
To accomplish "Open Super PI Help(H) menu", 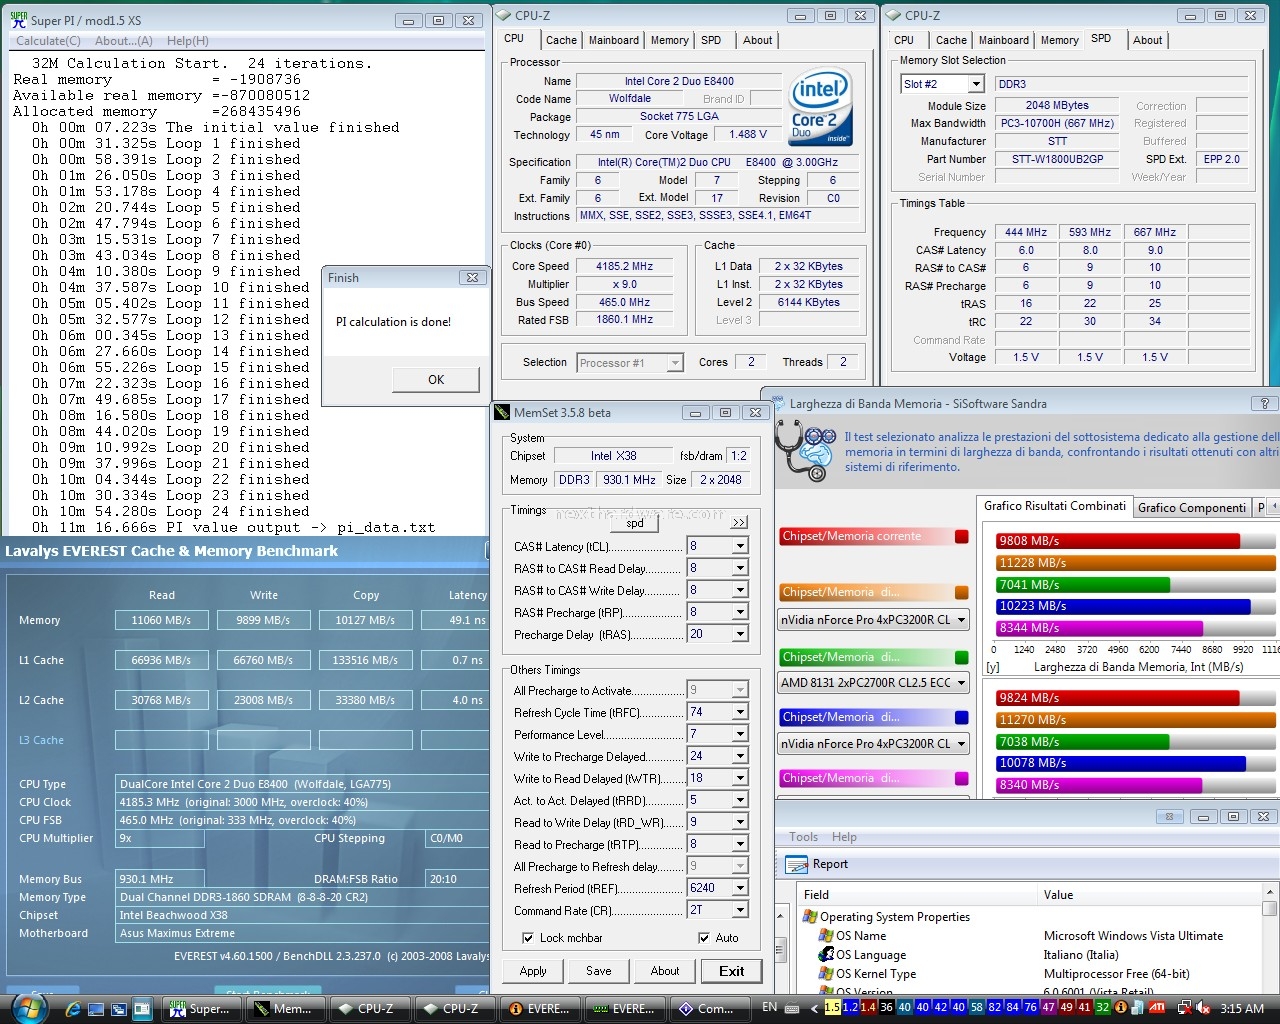I will click(188, 41).
